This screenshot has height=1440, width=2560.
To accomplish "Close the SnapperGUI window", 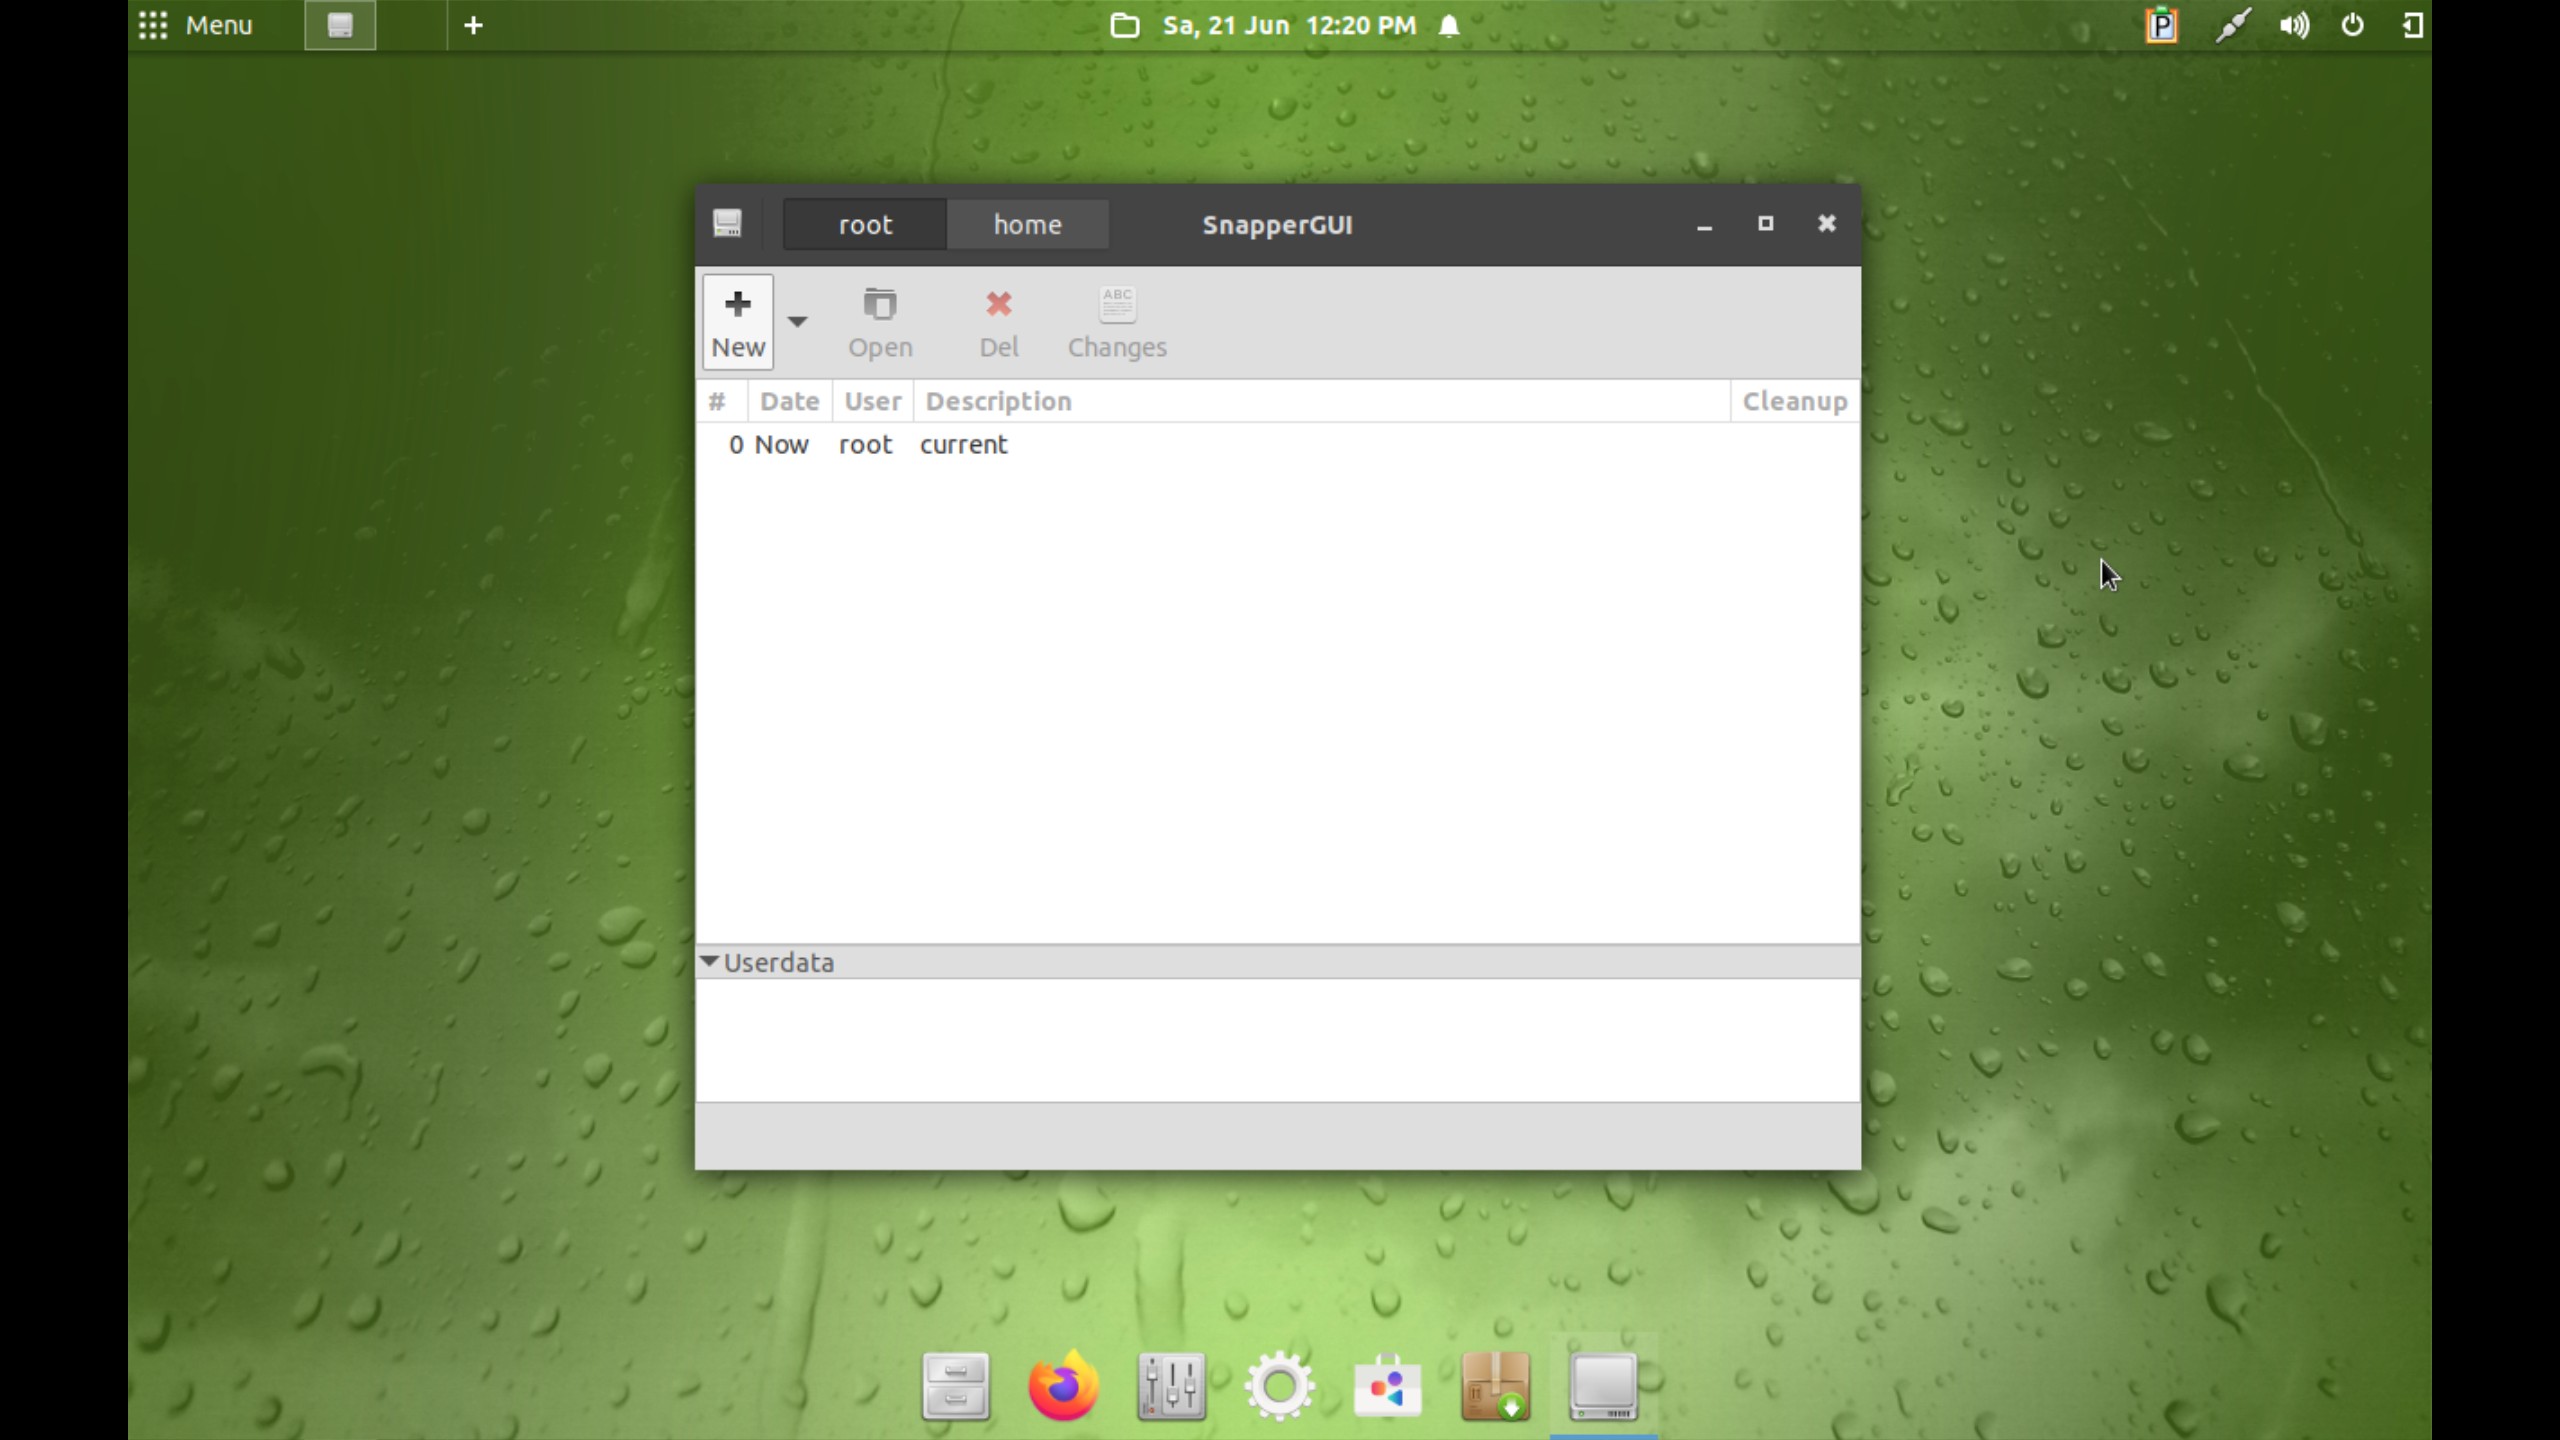I will [x=1826, y=224].
